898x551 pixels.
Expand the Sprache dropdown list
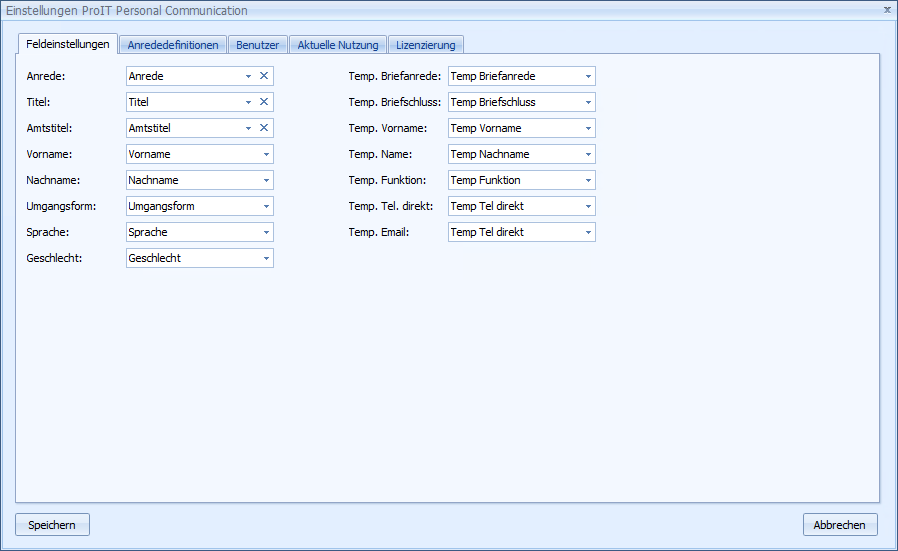point(266,232)
